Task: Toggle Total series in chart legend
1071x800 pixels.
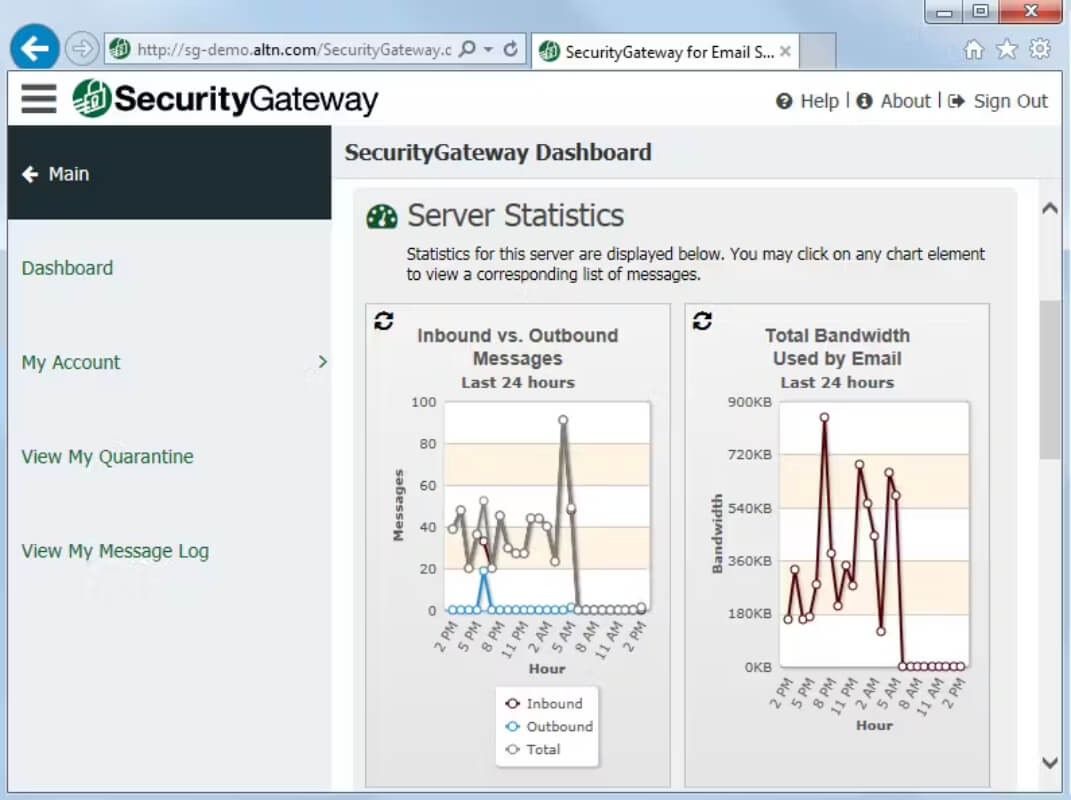Action: 533,749
